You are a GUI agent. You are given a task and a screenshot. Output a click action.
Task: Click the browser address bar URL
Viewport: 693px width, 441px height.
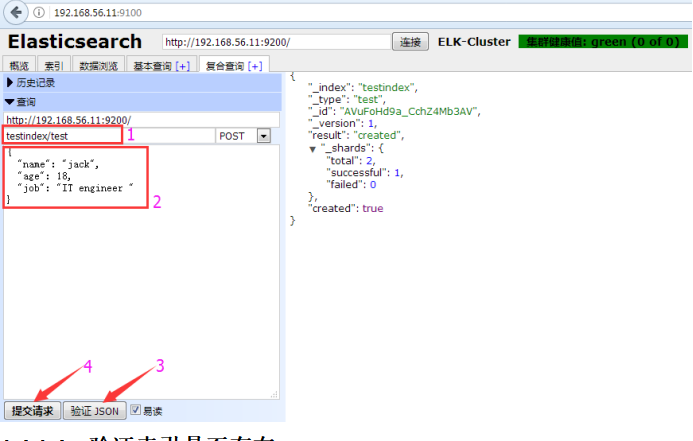[98, 13]
